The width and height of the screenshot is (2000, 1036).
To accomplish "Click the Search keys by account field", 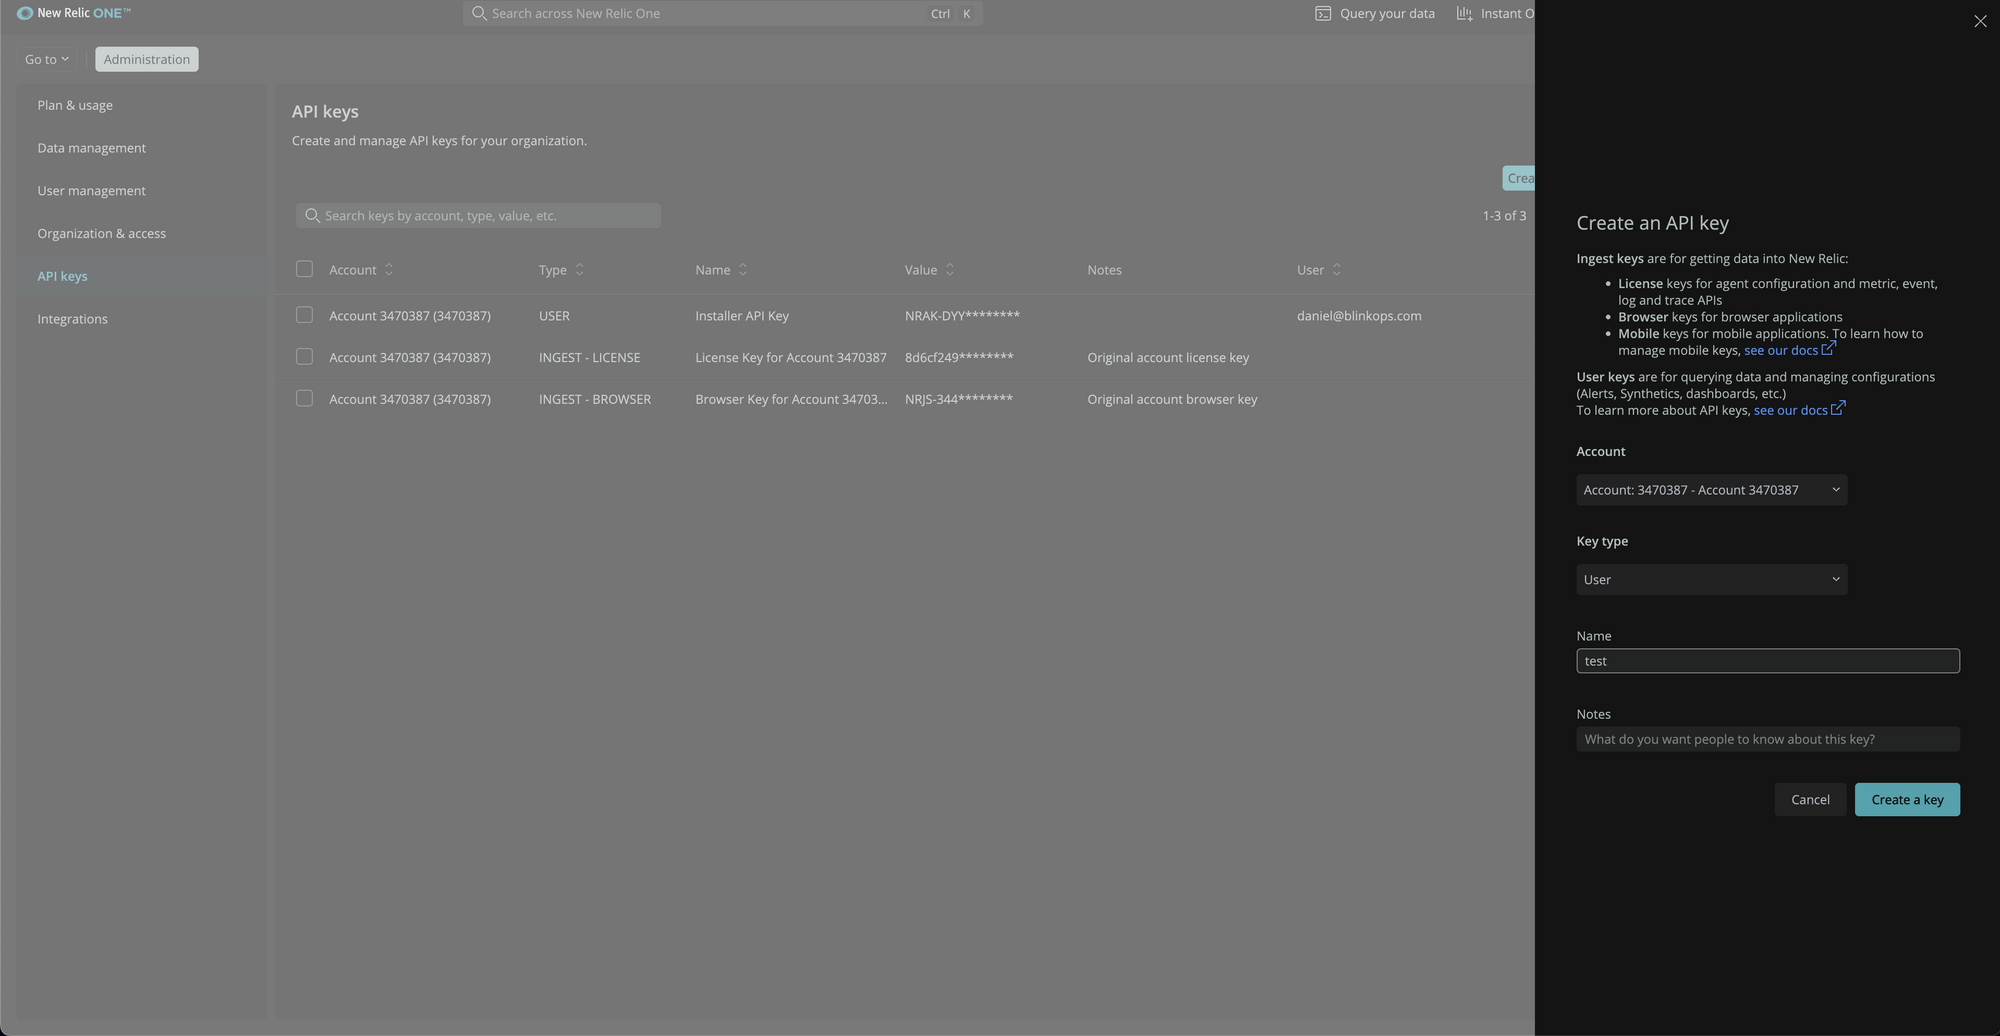I will (x=478, y=216).
